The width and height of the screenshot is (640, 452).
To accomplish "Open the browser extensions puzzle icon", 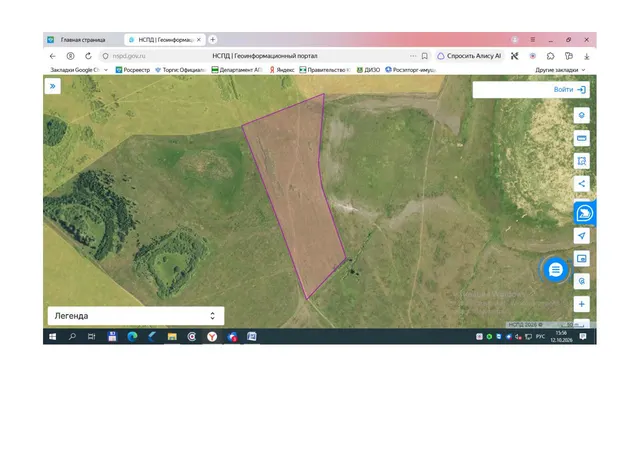I will [x=550, y=56].
